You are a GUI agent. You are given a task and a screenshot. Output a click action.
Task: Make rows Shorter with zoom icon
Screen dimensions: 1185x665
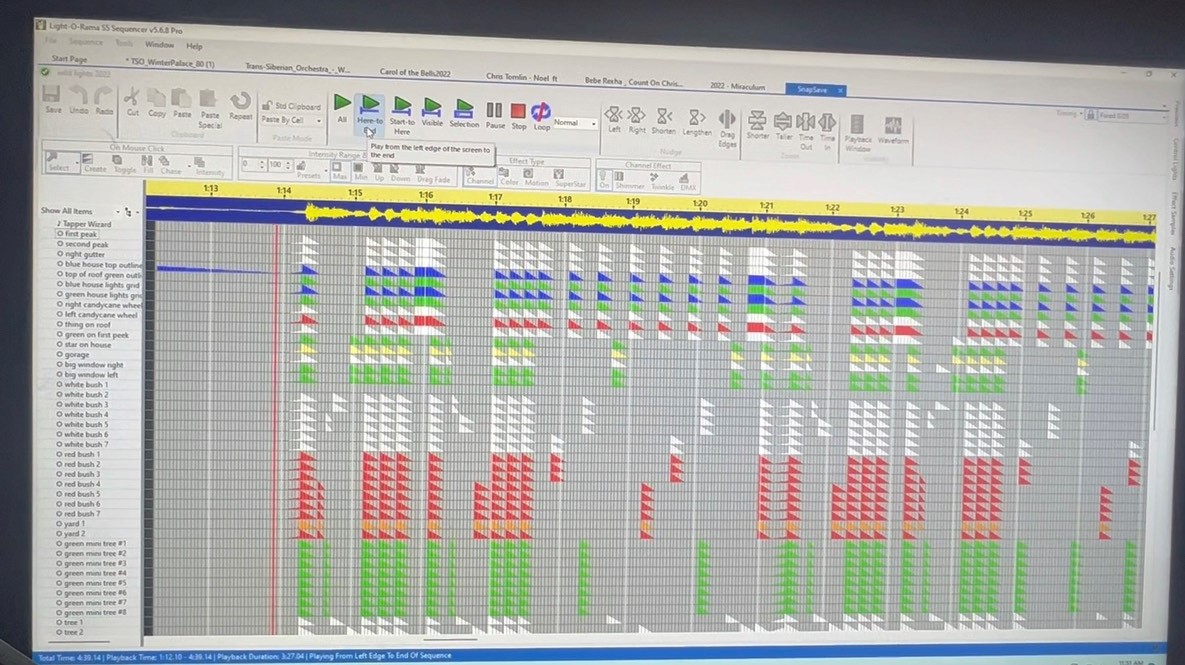coord(757,125)
